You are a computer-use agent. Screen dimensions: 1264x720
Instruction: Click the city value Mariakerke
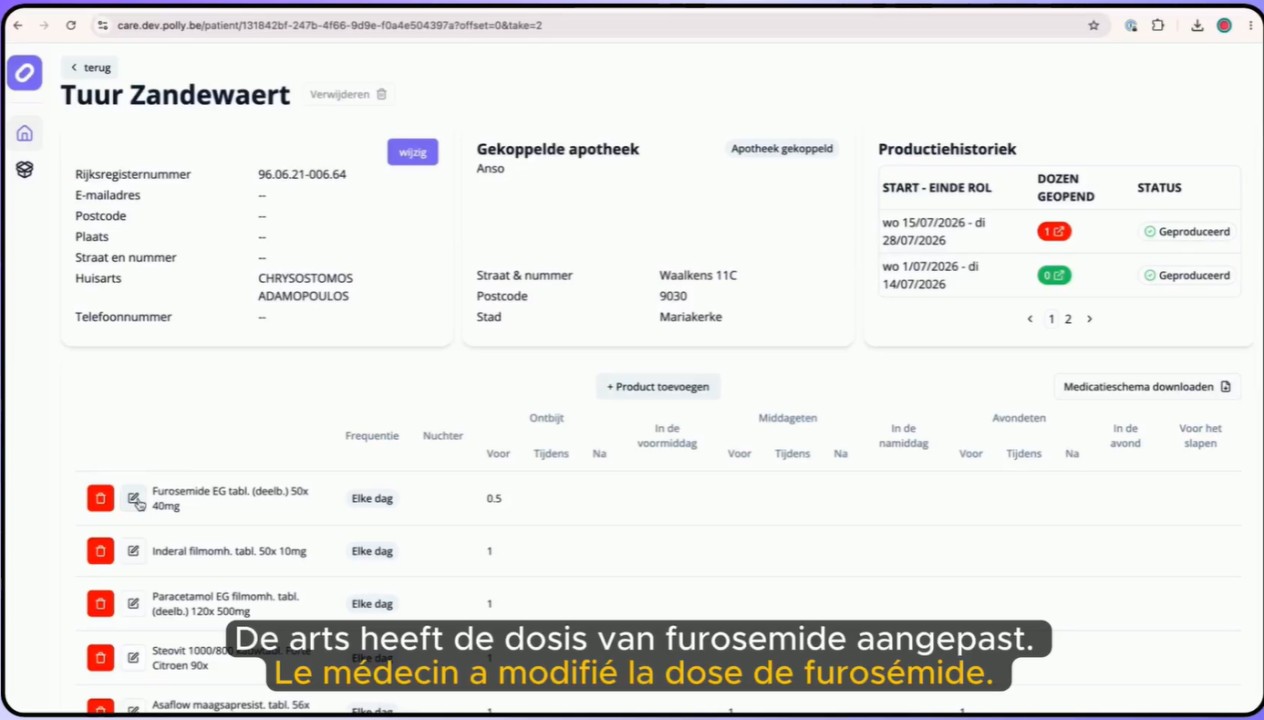point(690,317)
